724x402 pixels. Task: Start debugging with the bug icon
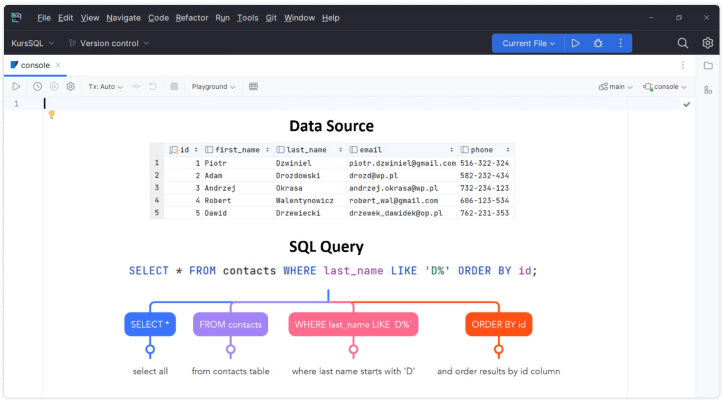point(598,43)
